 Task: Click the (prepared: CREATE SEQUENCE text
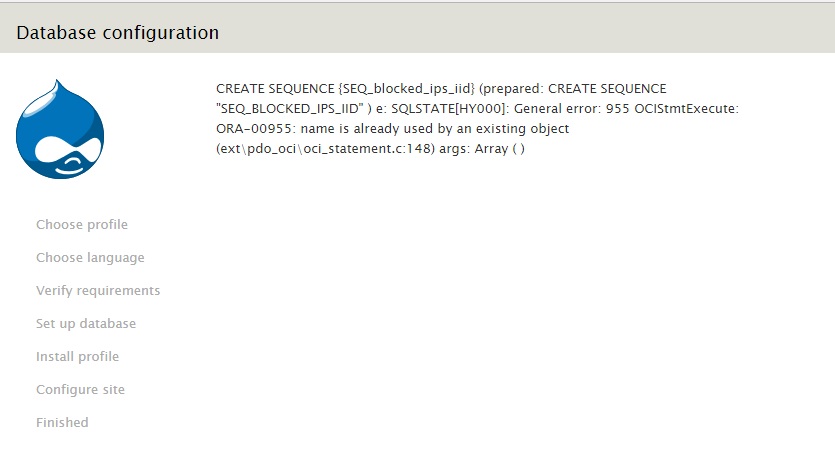(572, 89)
